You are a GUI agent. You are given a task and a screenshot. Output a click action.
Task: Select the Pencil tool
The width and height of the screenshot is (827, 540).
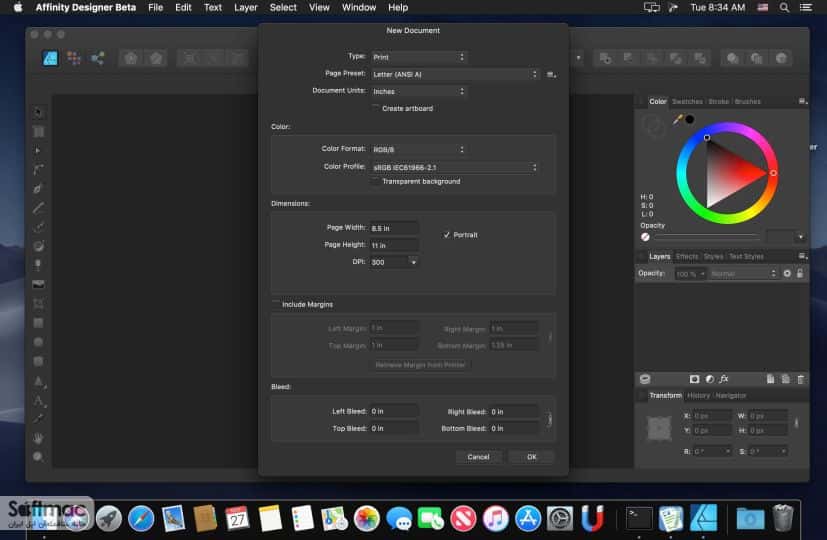pyautogui.click(x=38, y=207)
